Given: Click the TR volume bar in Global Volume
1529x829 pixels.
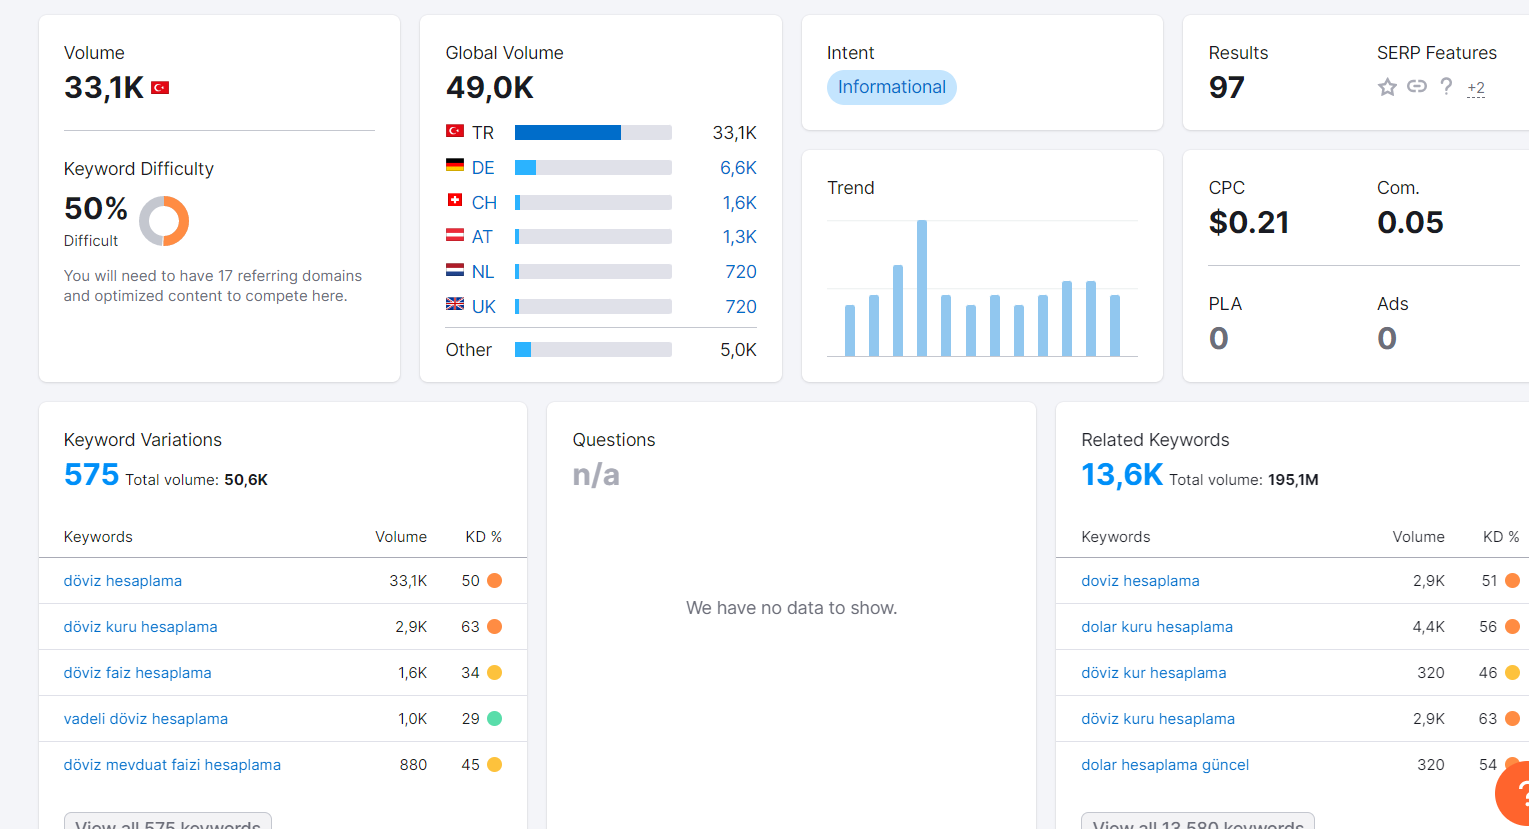Looking at the screenshot, I should pyautogui.click(x=593, y=133).
